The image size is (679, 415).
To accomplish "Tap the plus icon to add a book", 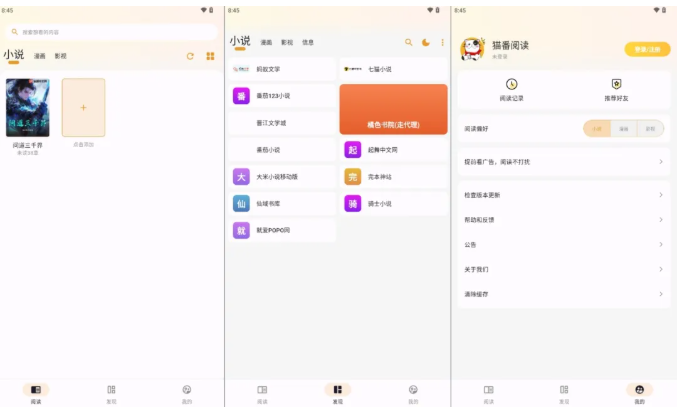I will coord(84,107).
